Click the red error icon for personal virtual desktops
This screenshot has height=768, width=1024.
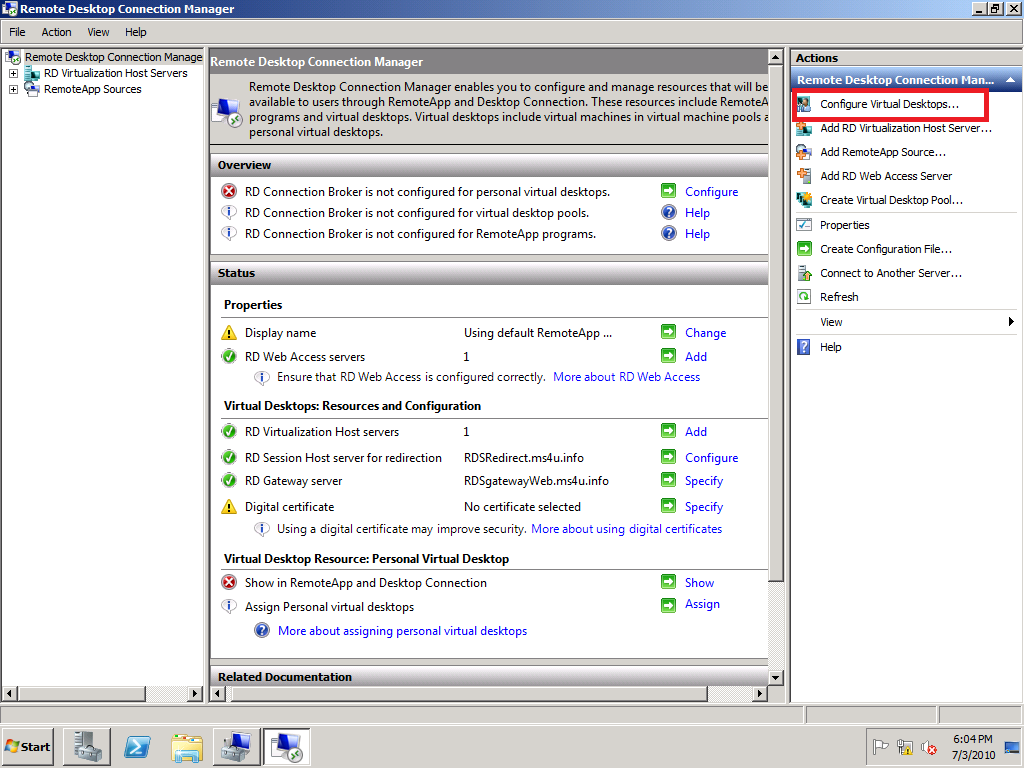pyautogui.click(x=229, y=191)
